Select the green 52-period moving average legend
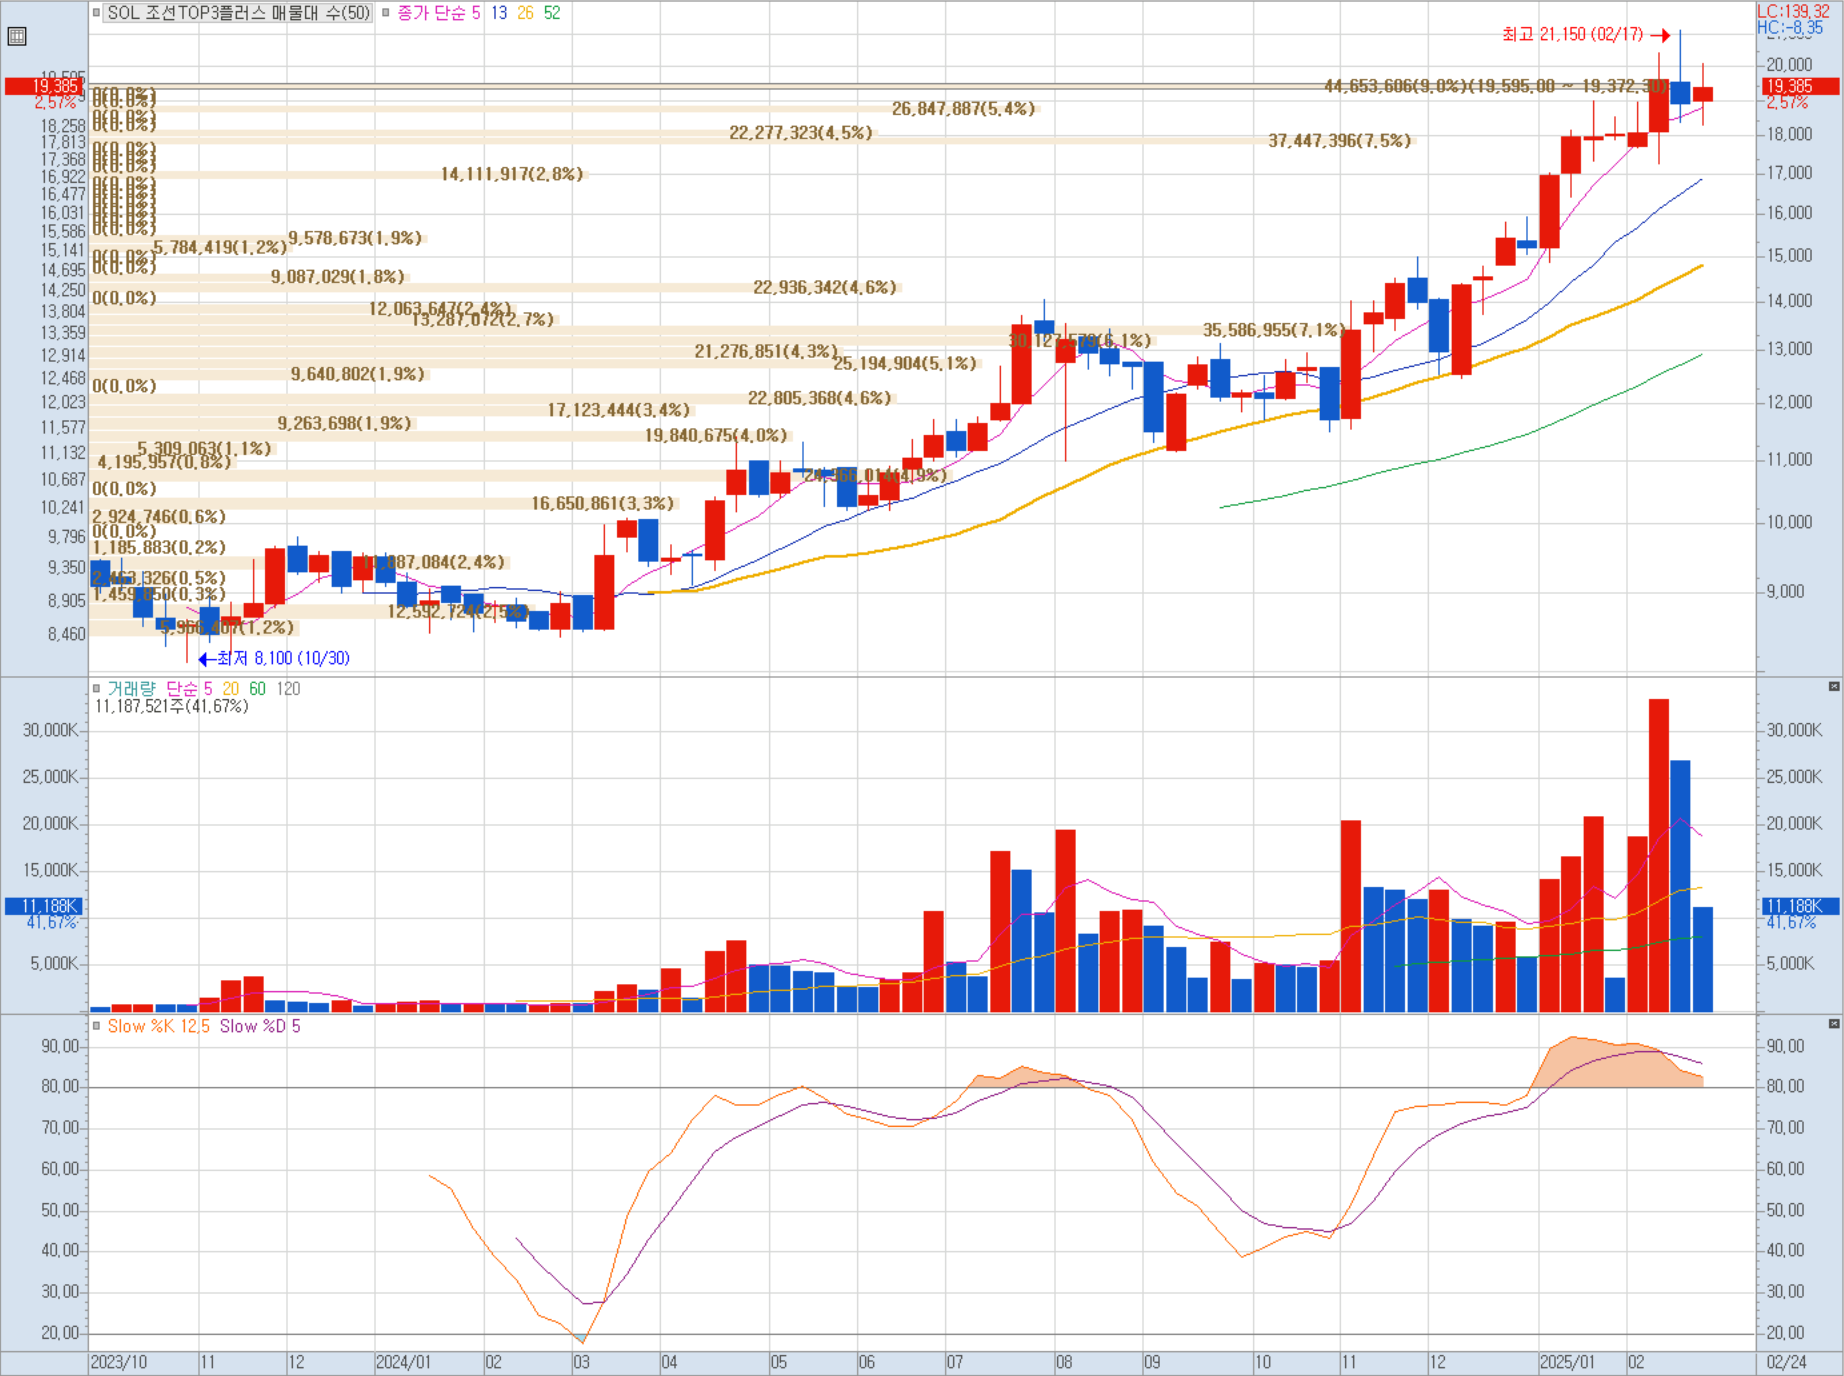The width and height of the screenshot is (1844, 1376). click(552, 13)
